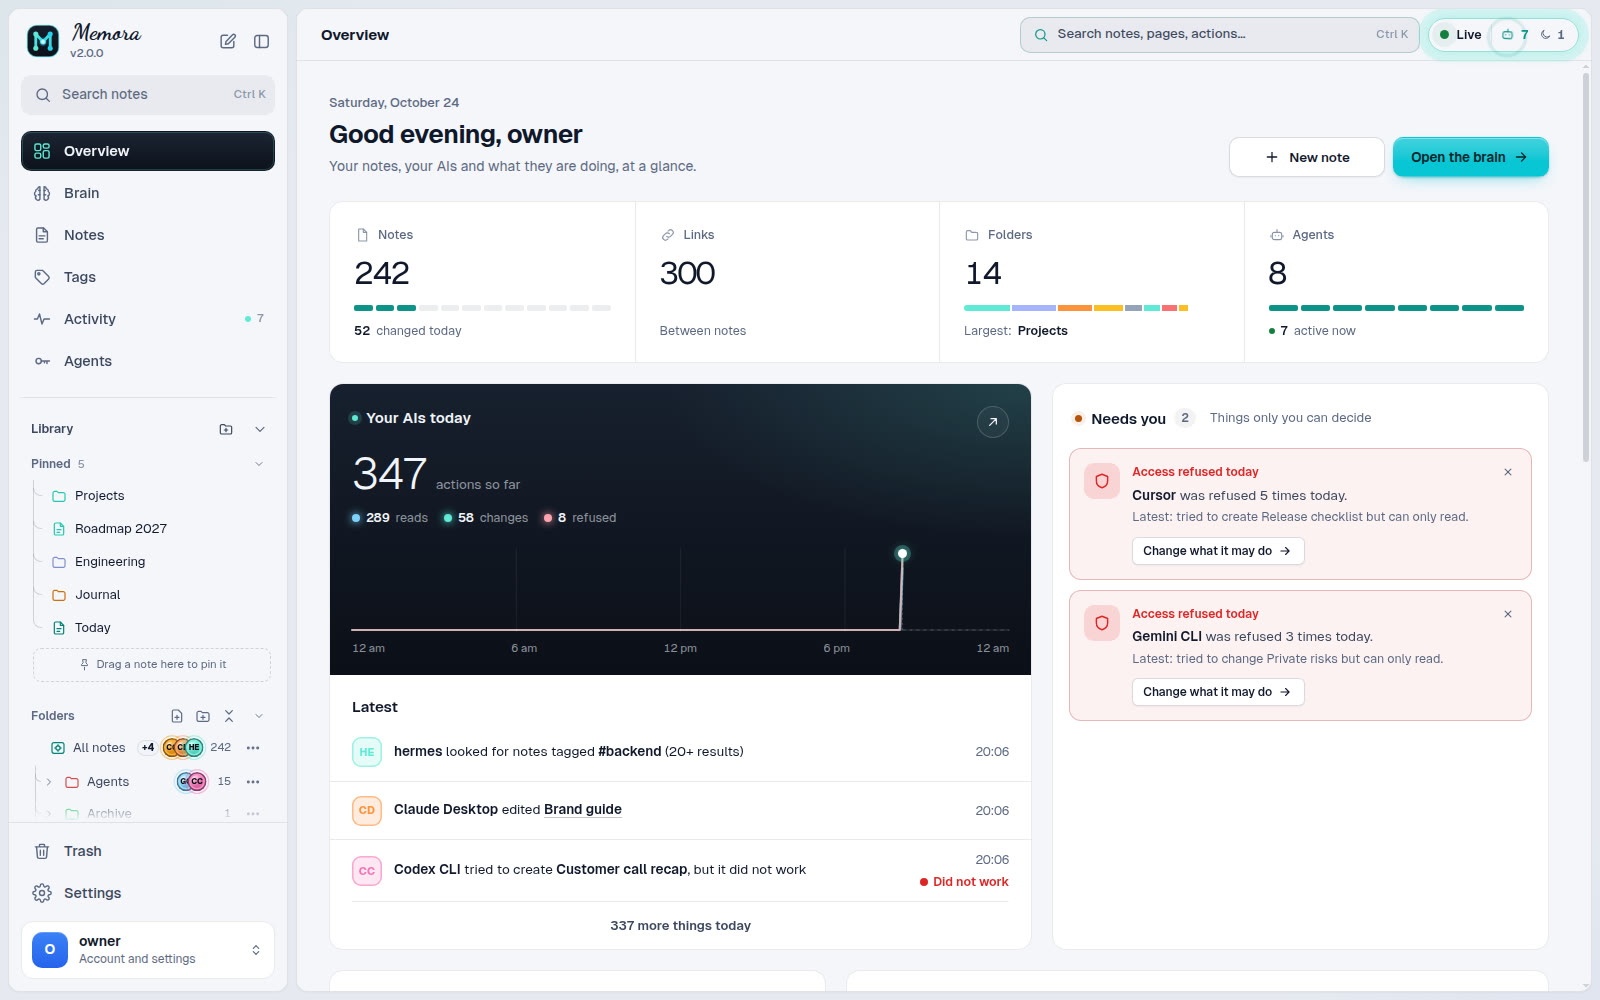
Task: Open the owner account switcher
Action: click(148, 950)
